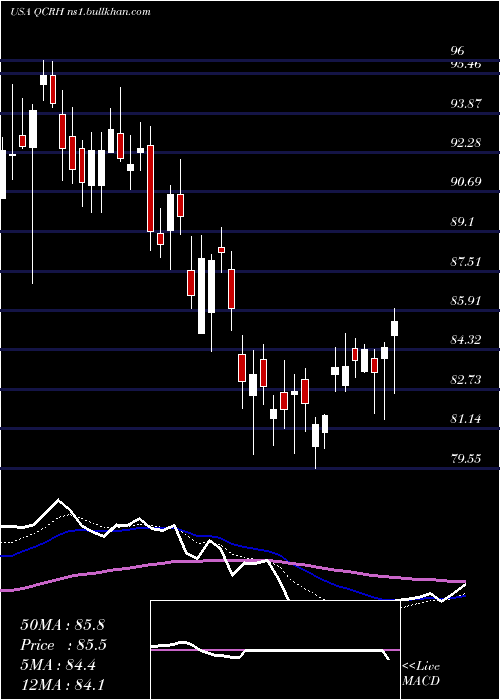Click the 84.32 price axis label
This screenshot has height=700, width=500.
tap(466, 340)
